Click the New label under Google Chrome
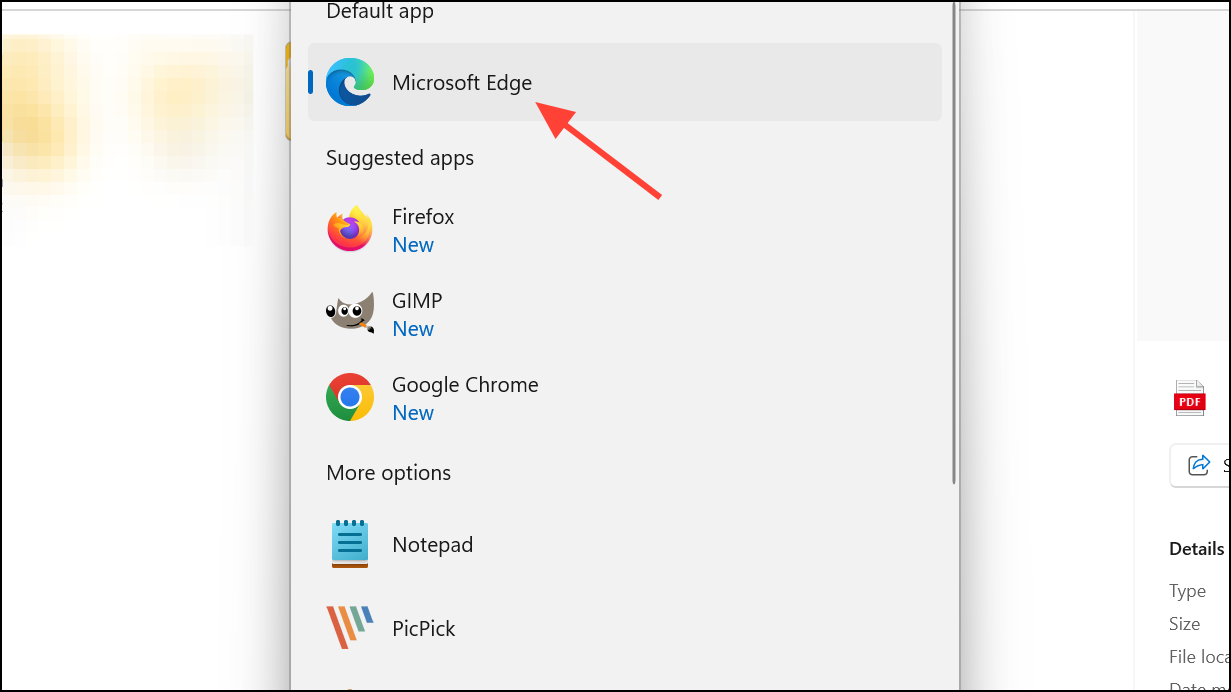Screen dimensions: 1231x692 (x=413, y=413)
